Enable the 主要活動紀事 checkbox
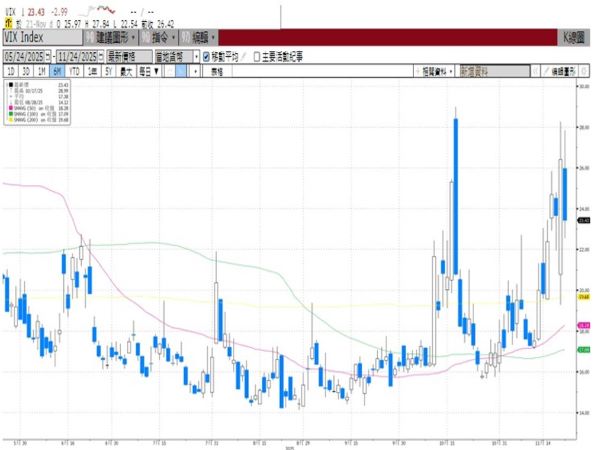This screenshot has height=450, width=600. (257, 57)
